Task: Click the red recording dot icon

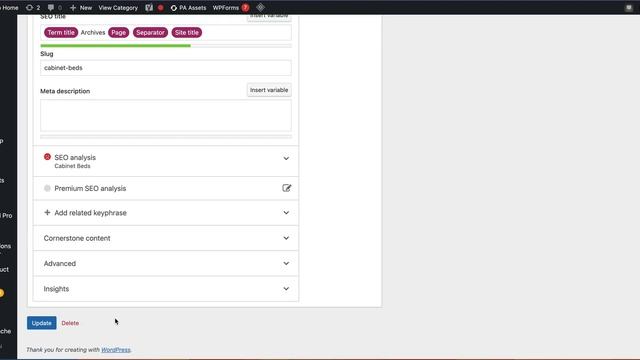Action: 160,7
